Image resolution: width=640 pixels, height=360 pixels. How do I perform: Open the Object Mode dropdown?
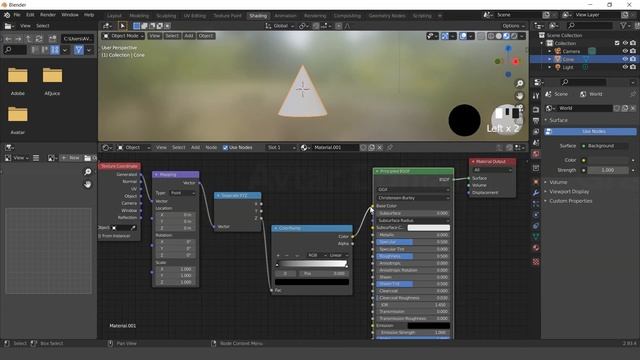(123, 36)
